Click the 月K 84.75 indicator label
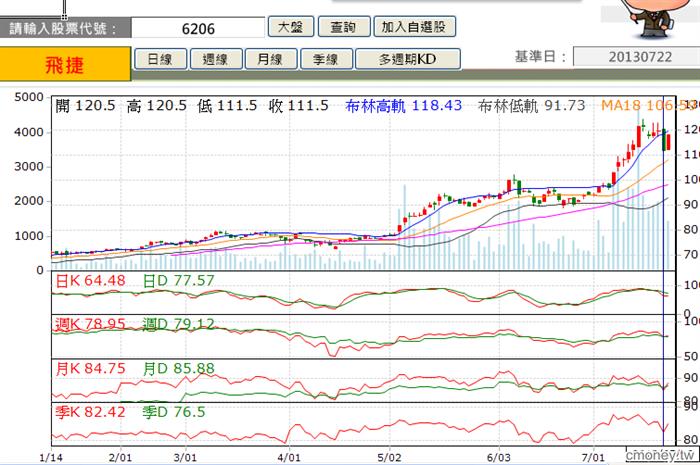The width and height of the screenshot is (700, 465). click(x=90, y=369)
